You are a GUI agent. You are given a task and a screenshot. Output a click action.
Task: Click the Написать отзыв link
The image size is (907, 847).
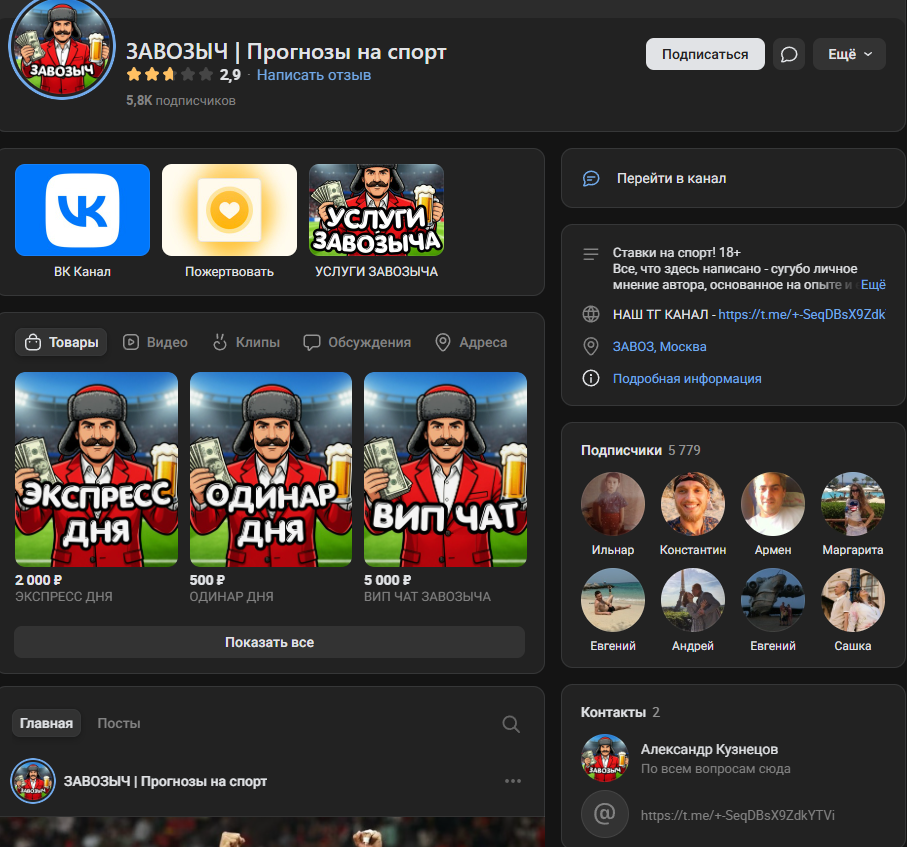tap(314, 75)
